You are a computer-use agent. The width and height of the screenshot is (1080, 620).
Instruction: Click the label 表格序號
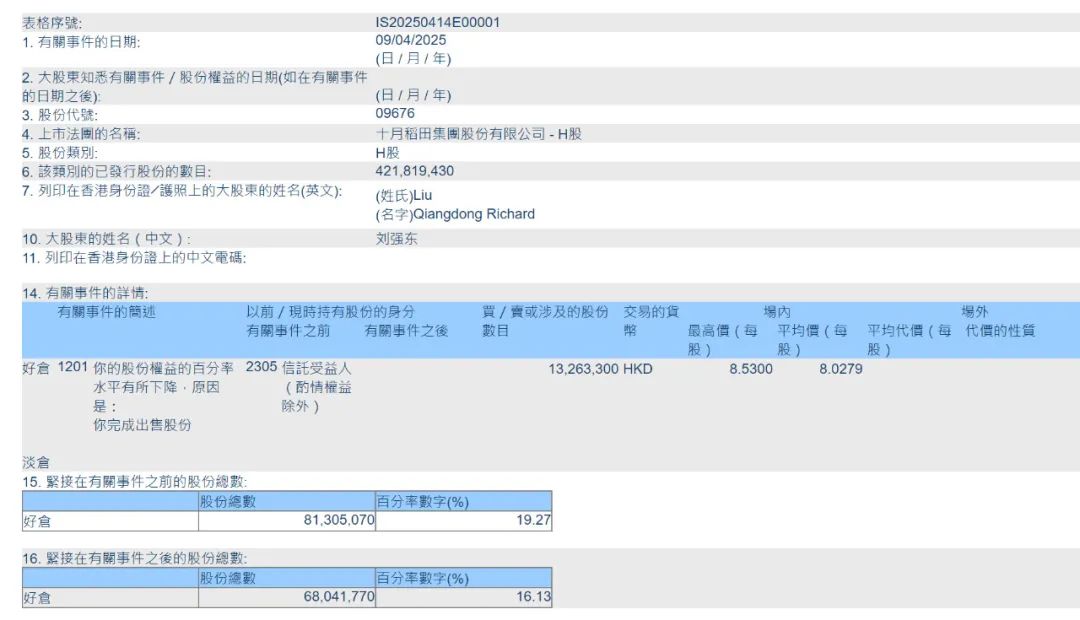(x=52, y=23)
